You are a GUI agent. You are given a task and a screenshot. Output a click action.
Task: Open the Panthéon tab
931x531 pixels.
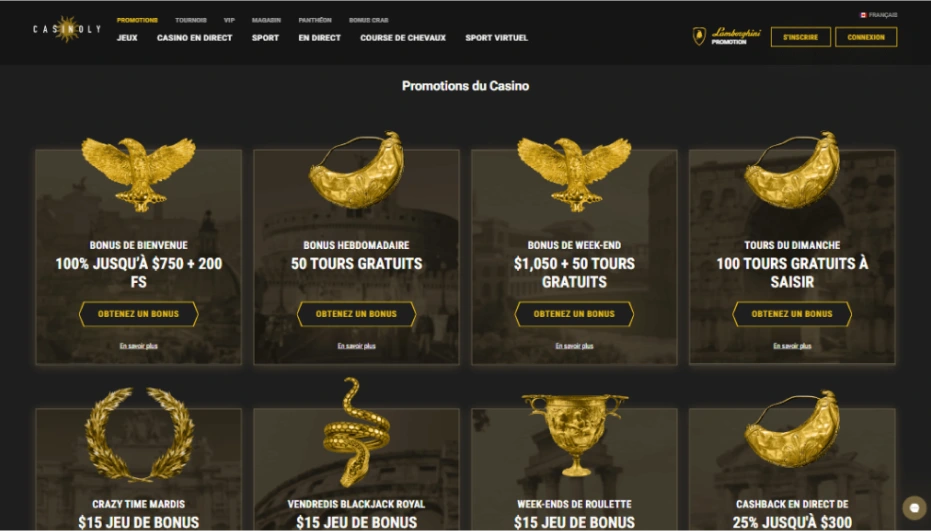315,20
